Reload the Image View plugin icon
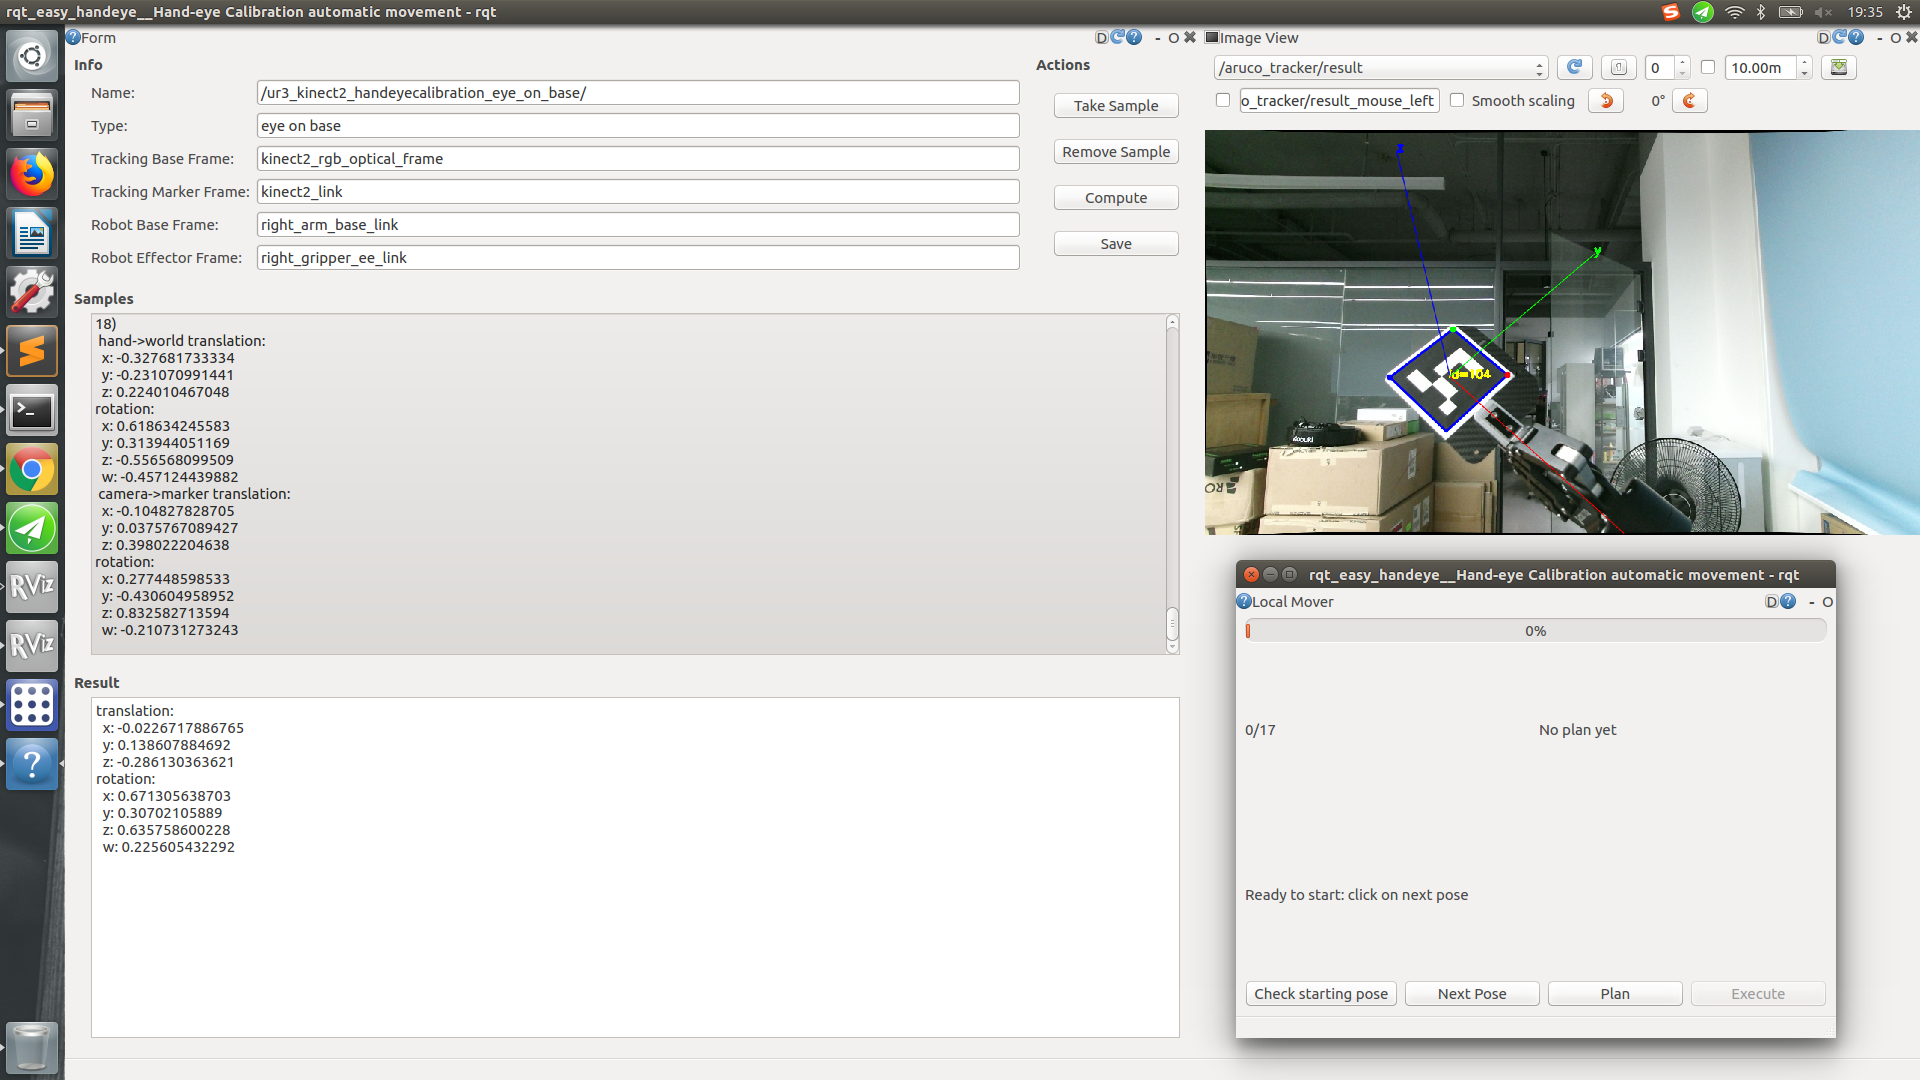1920x1080 pixels. [x=1839, y=37]
